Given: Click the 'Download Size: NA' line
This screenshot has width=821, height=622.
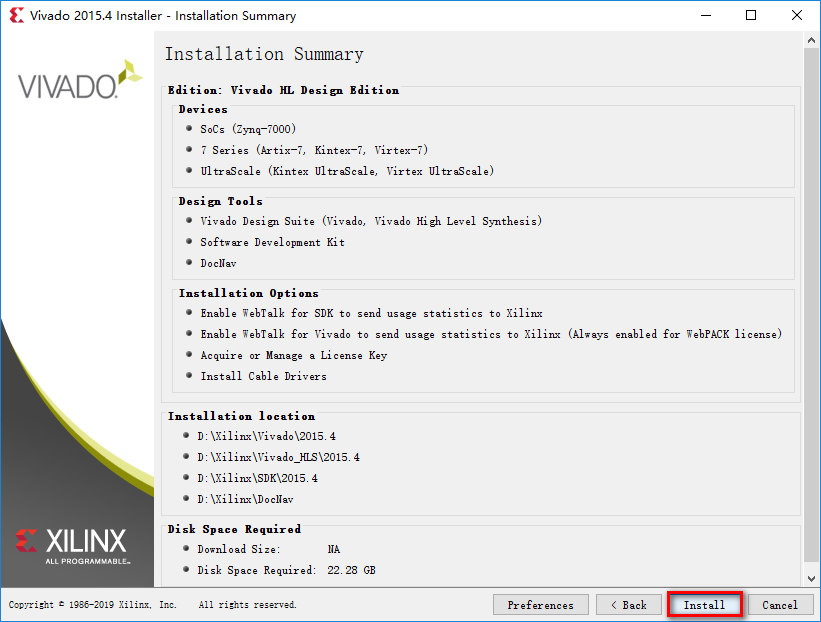Looking at the screenshot, I should coord(269,549).
